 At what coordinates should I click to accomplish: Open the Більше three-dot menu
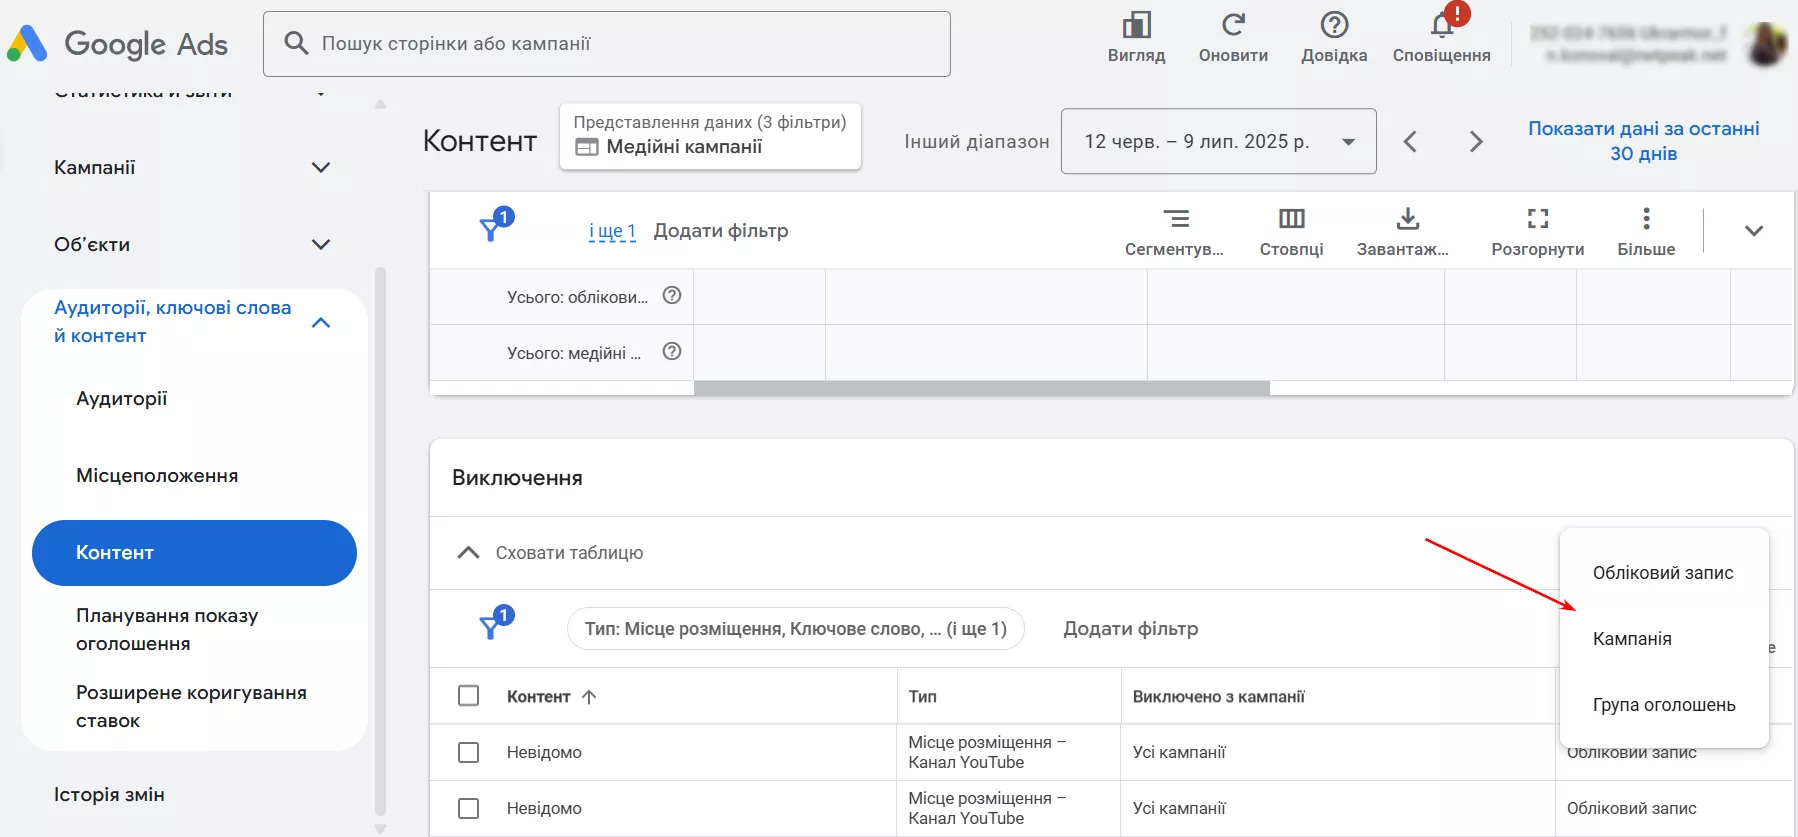(1646, 218)
